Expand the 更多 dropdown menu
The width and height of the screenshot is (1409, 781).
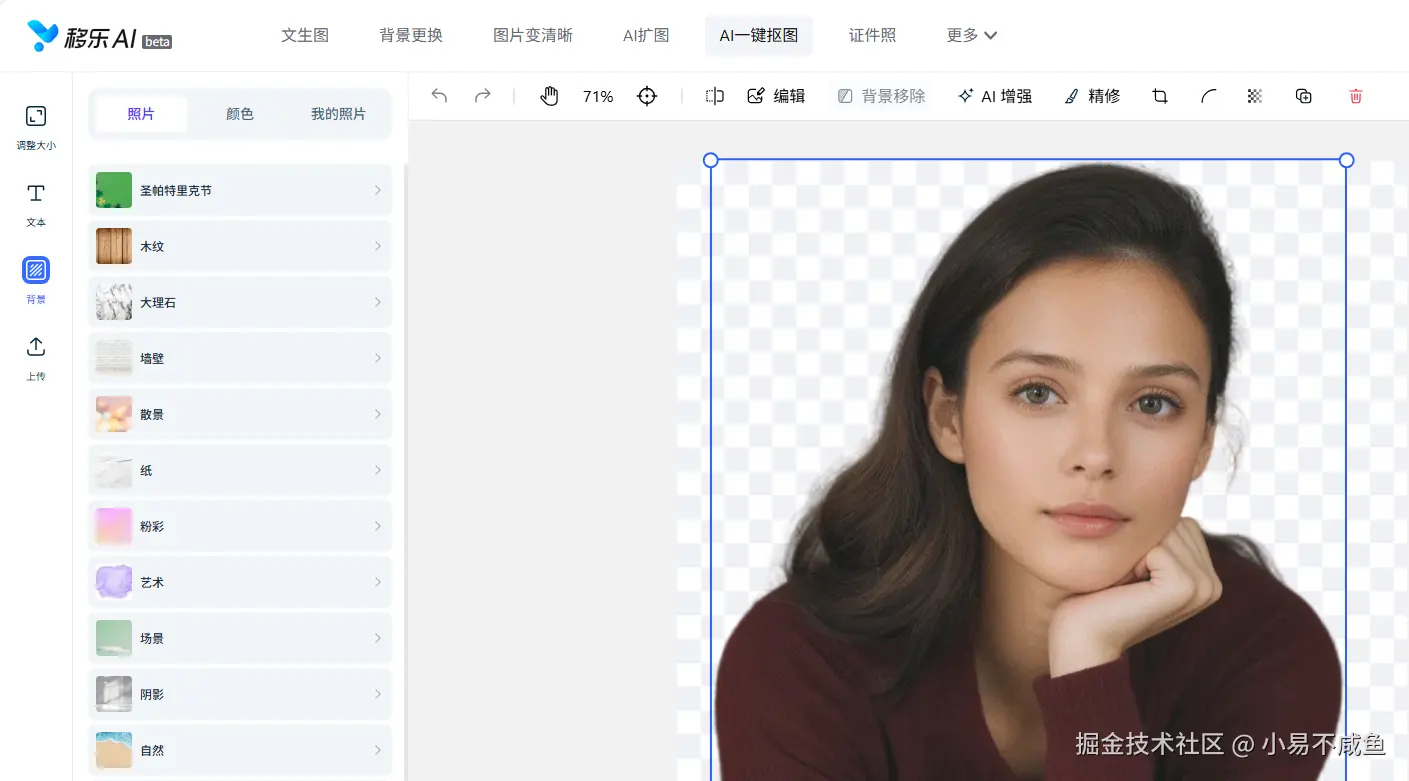972,35
